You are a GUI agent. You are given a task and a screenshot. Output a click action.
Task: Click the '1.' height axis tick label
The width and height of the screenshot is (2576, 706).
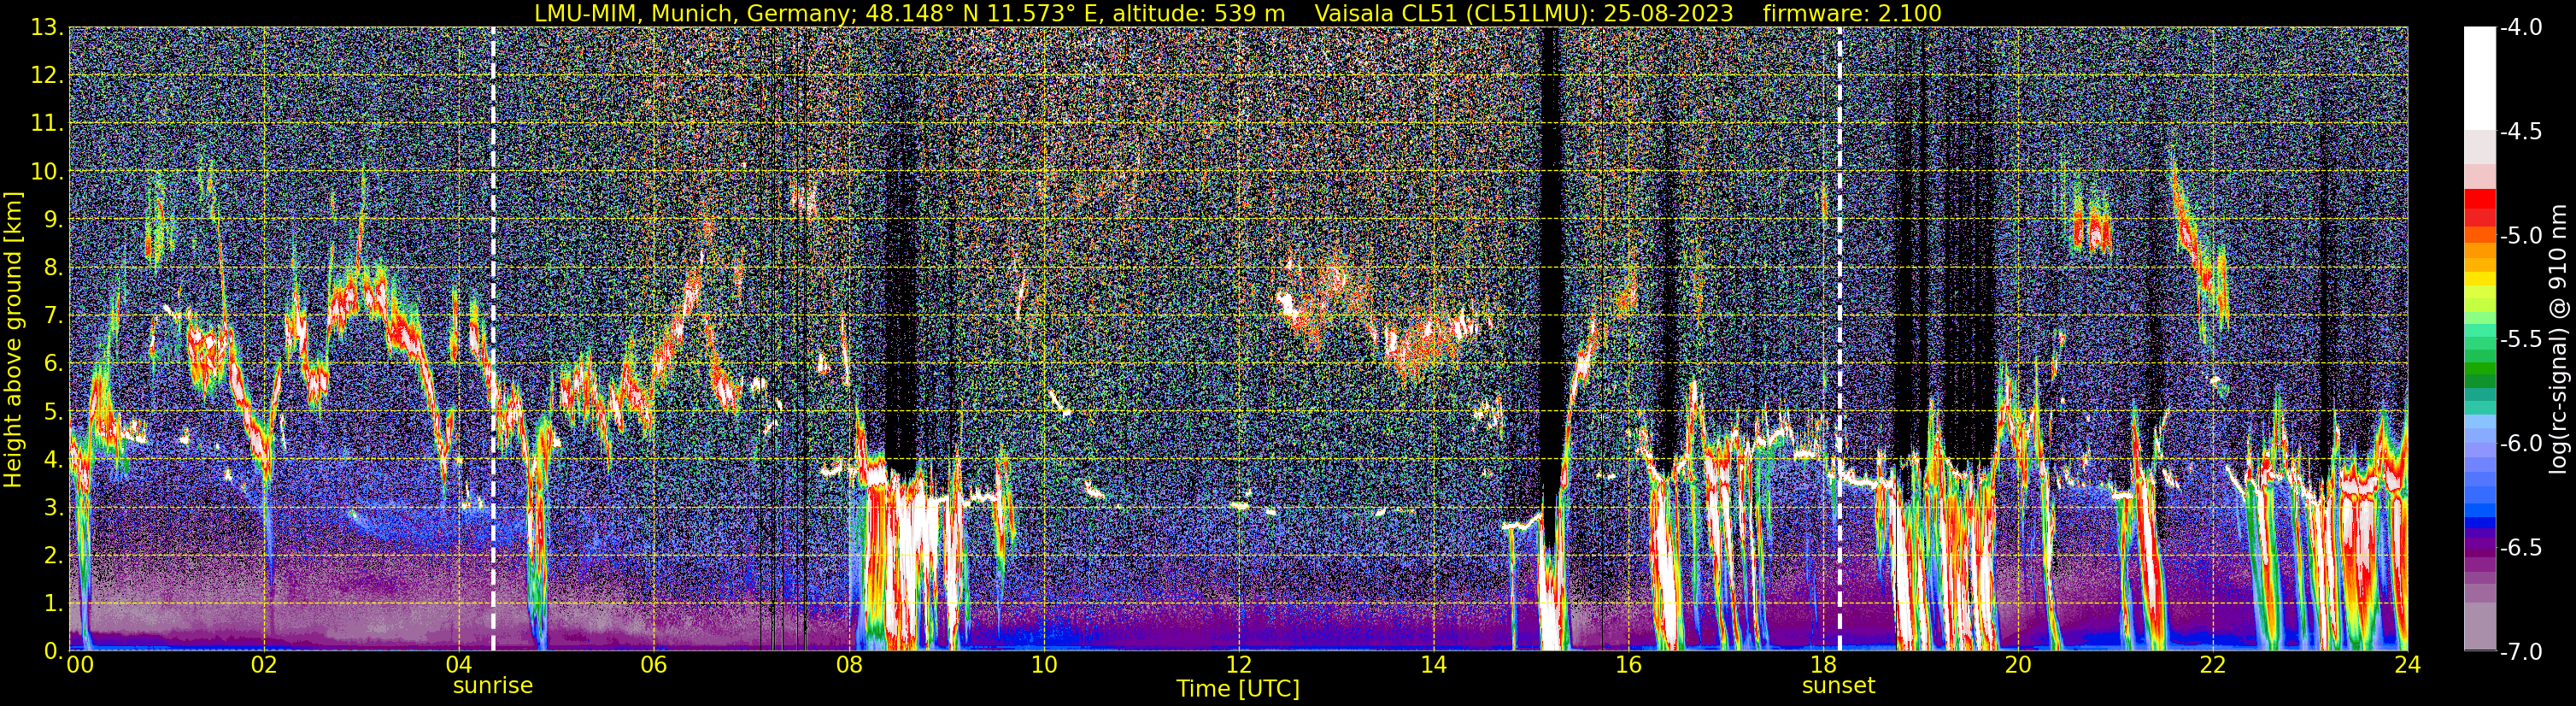53,604
